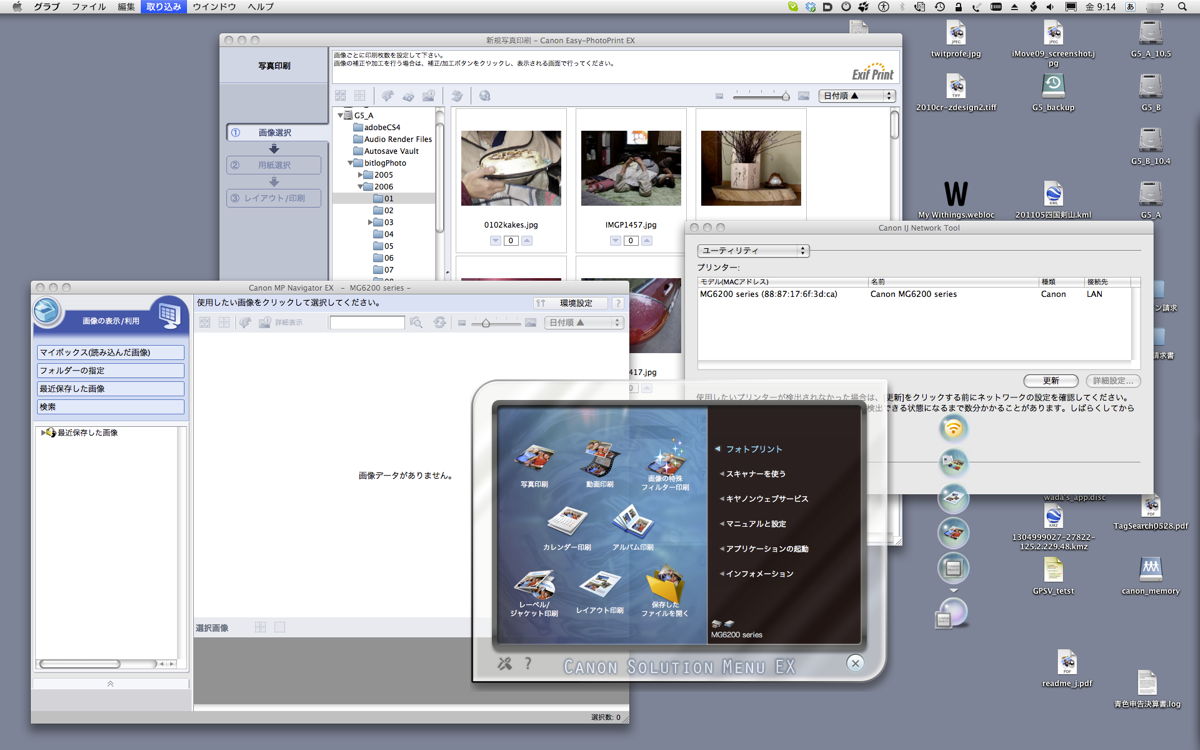Collapse G5_A tree node in Easy-PhotoPrint
The width and height of the screenshot is (1200, 750).
click(x=340, y=115)
